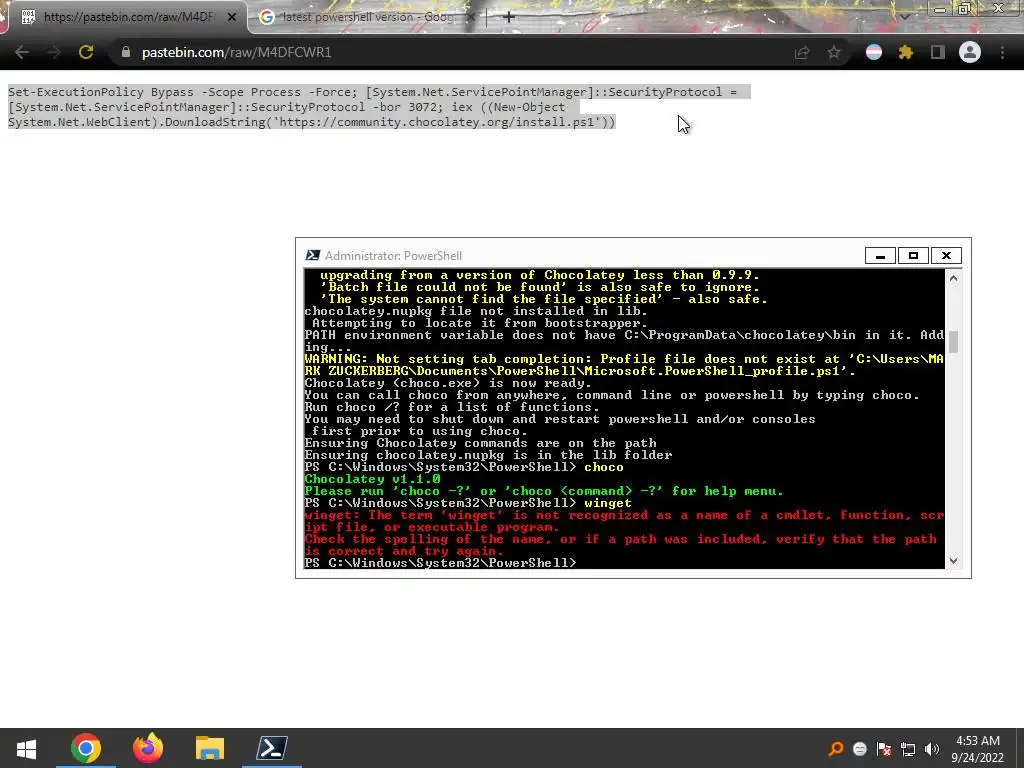Close the pastebin tab
Viewport: 1024px width, 768px height.
232,17
